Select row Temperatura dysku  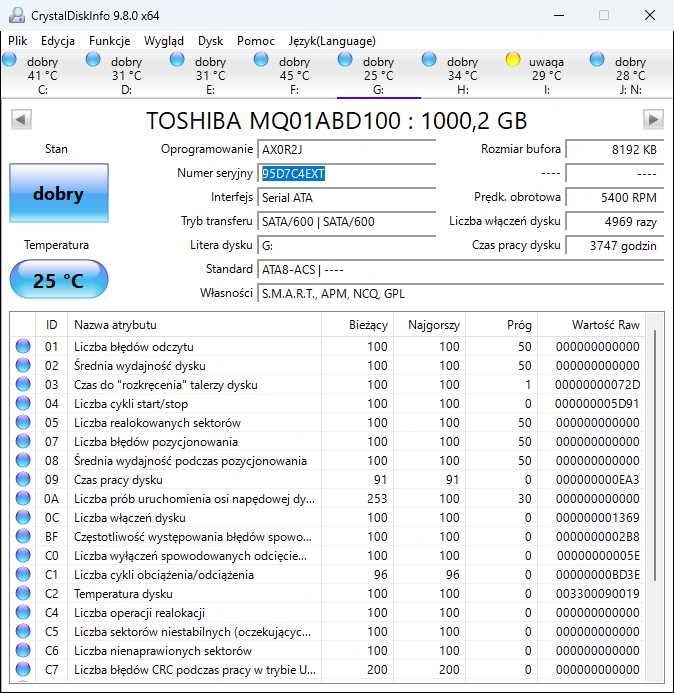coord(327,594)
